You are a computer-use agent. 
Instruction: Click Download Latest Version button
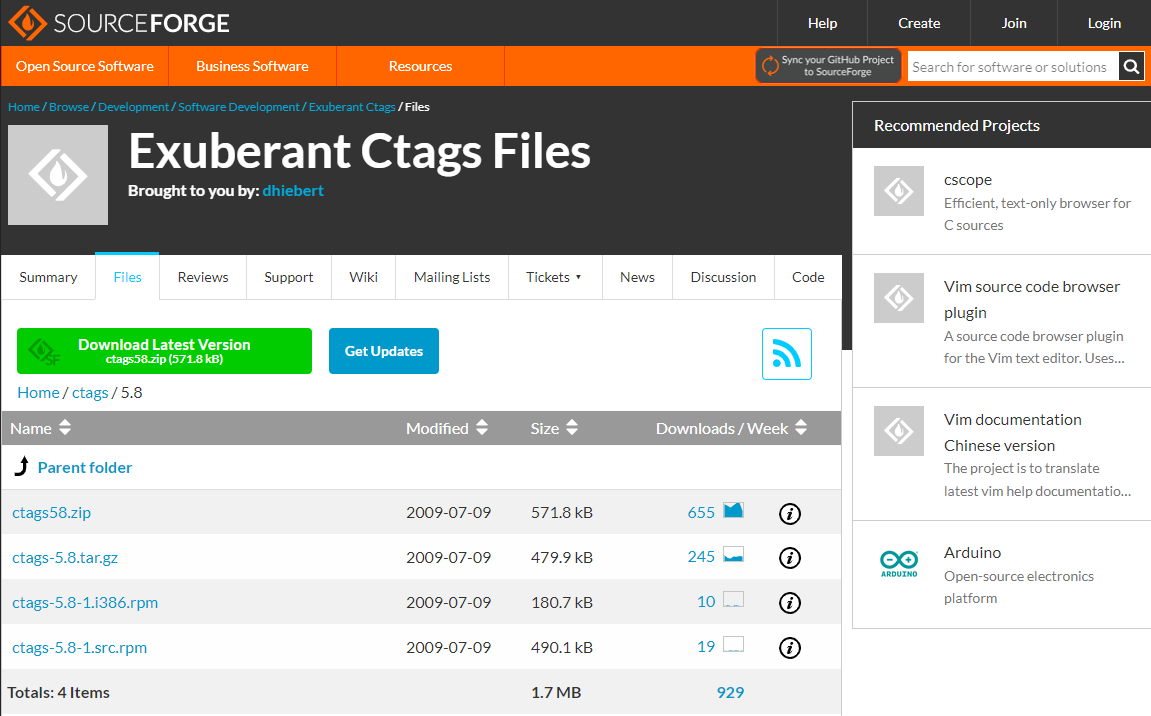(x=164, y=351)
